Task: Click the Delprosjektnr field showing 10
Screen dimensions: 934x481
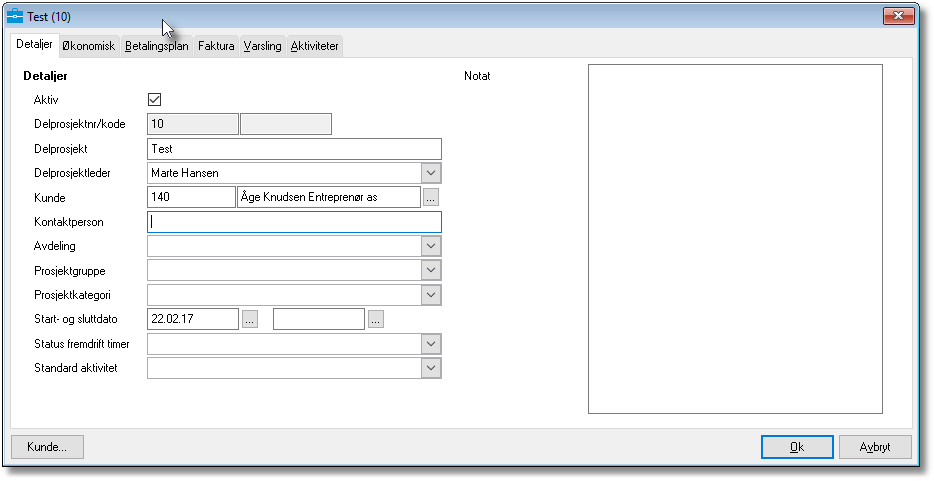Action: click(x=192, y=124)
